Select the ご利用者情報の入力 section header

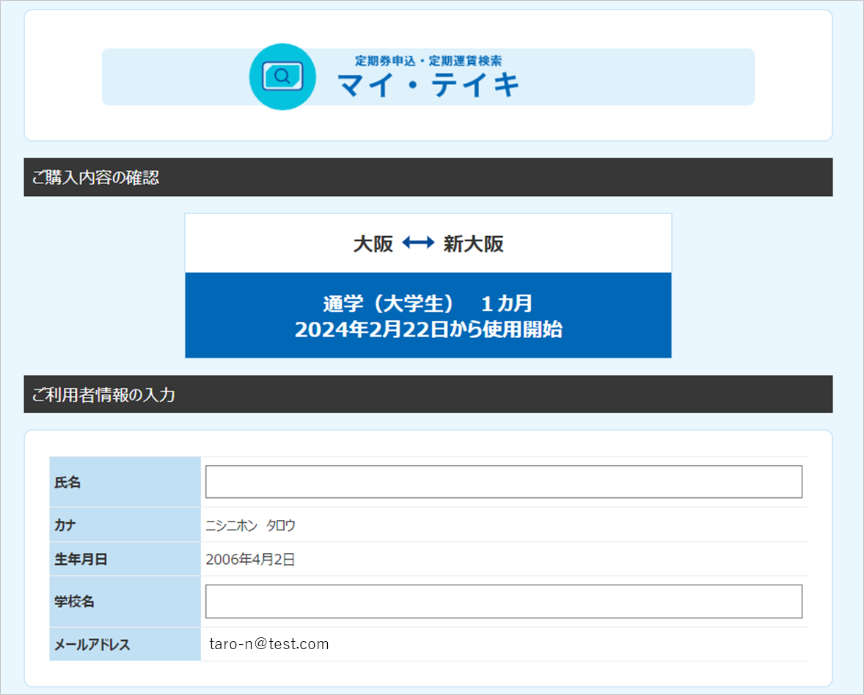[x=104, y=395]
